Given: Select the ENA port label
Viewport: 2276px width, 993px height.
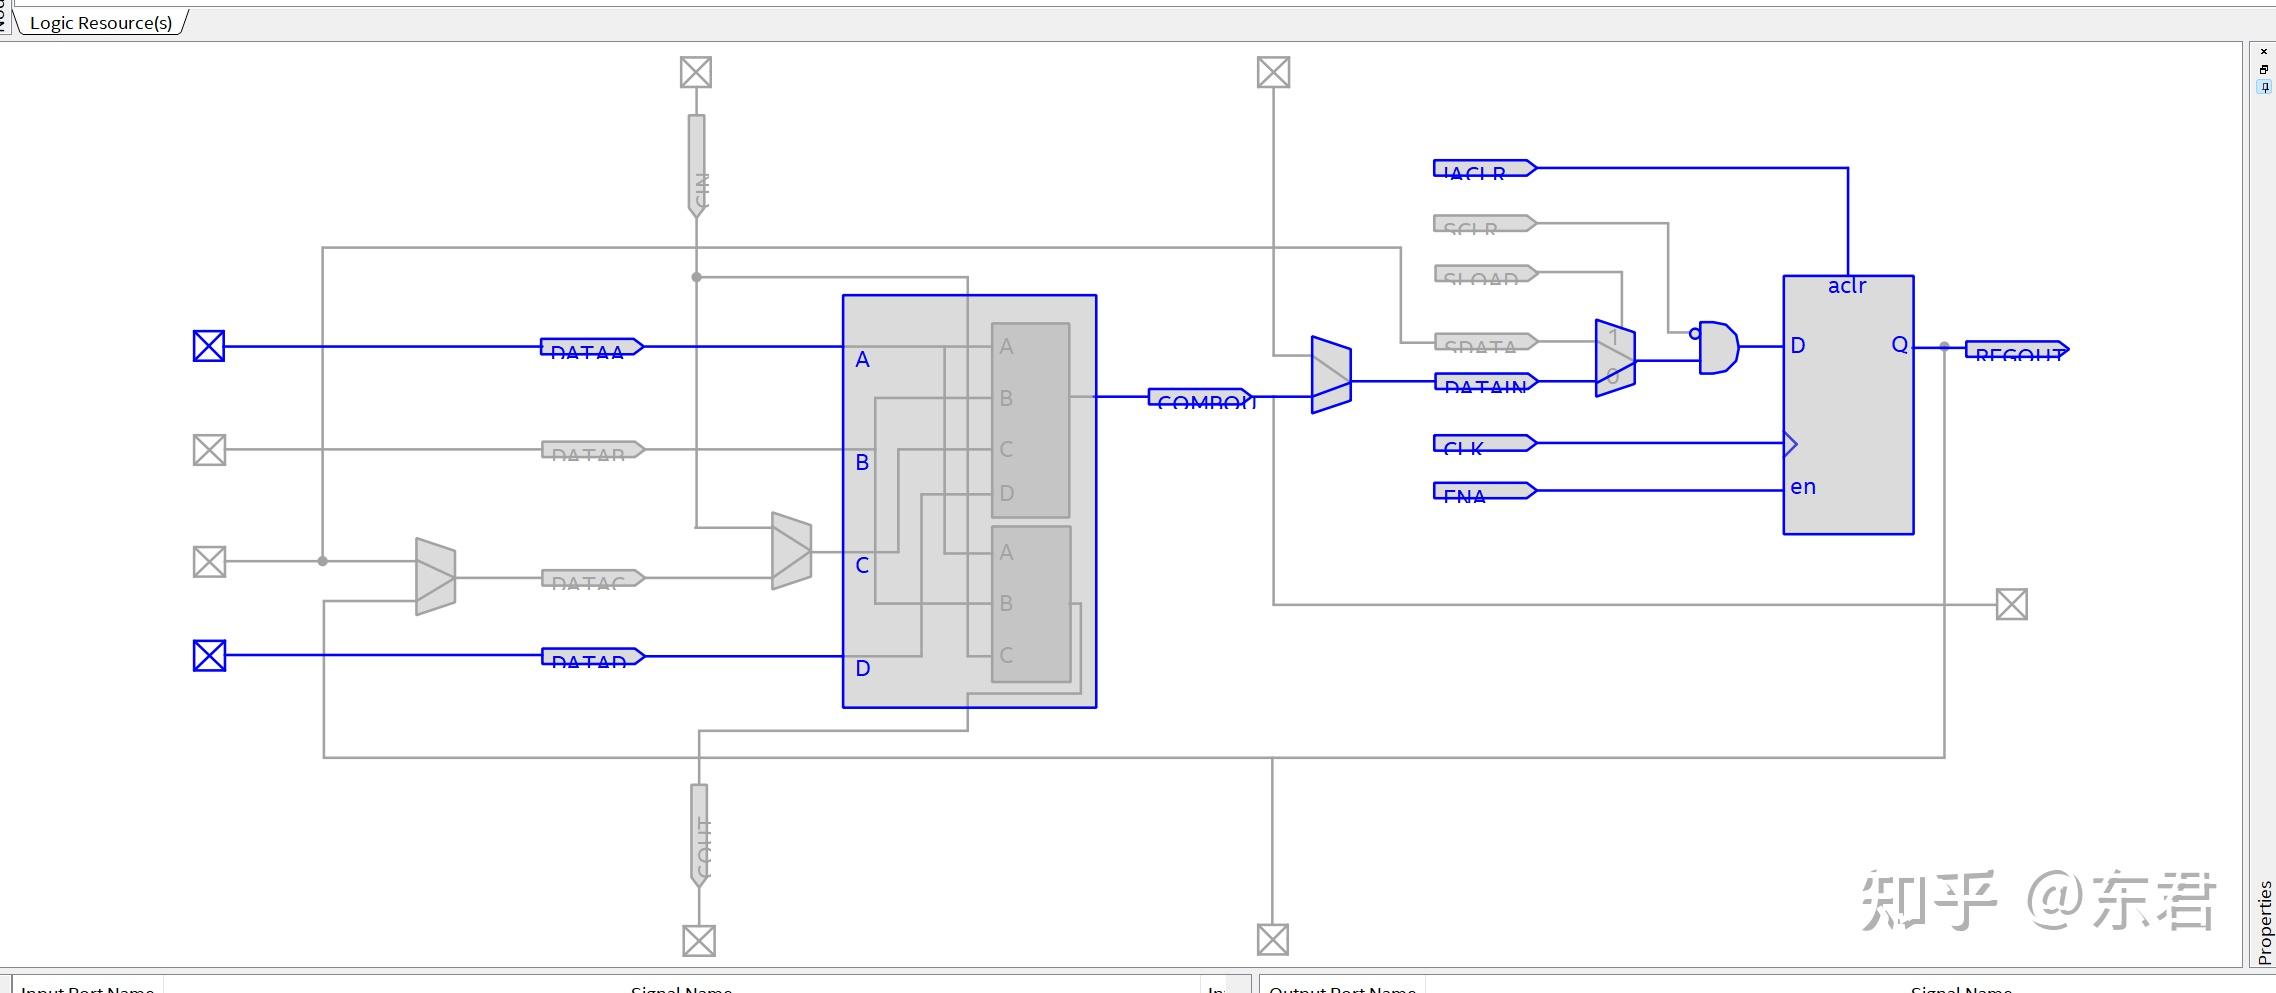Looking at the screenshot, I should click(x=1484, y=491).
